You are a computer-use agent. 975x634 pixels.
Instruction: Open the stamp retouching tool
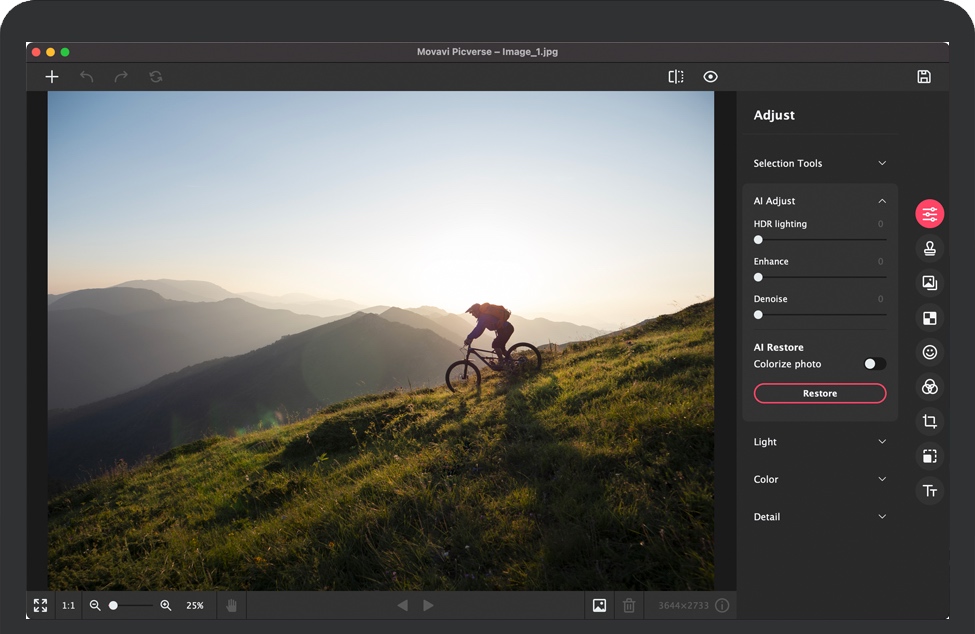(930, 248)
